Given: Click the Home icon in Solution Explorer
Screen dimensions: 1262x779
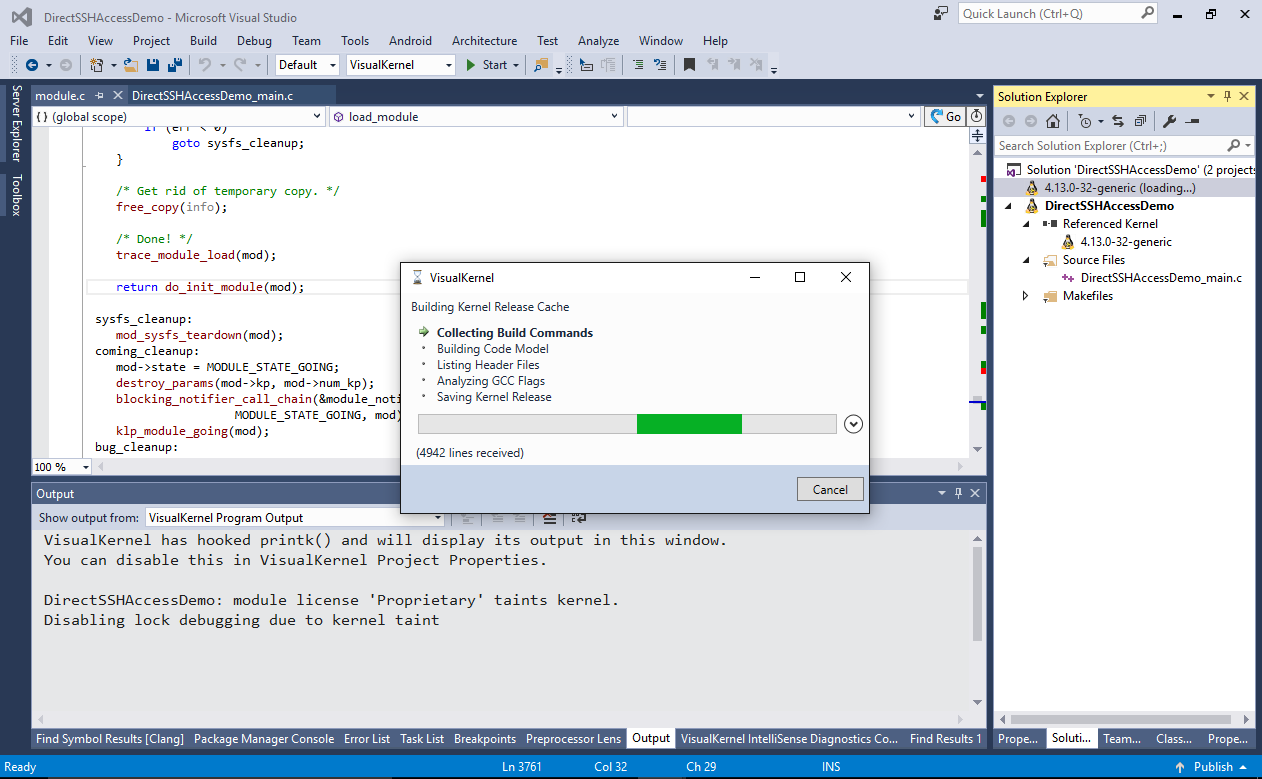Looking at the screenshot, I should tap(1053, 121).
